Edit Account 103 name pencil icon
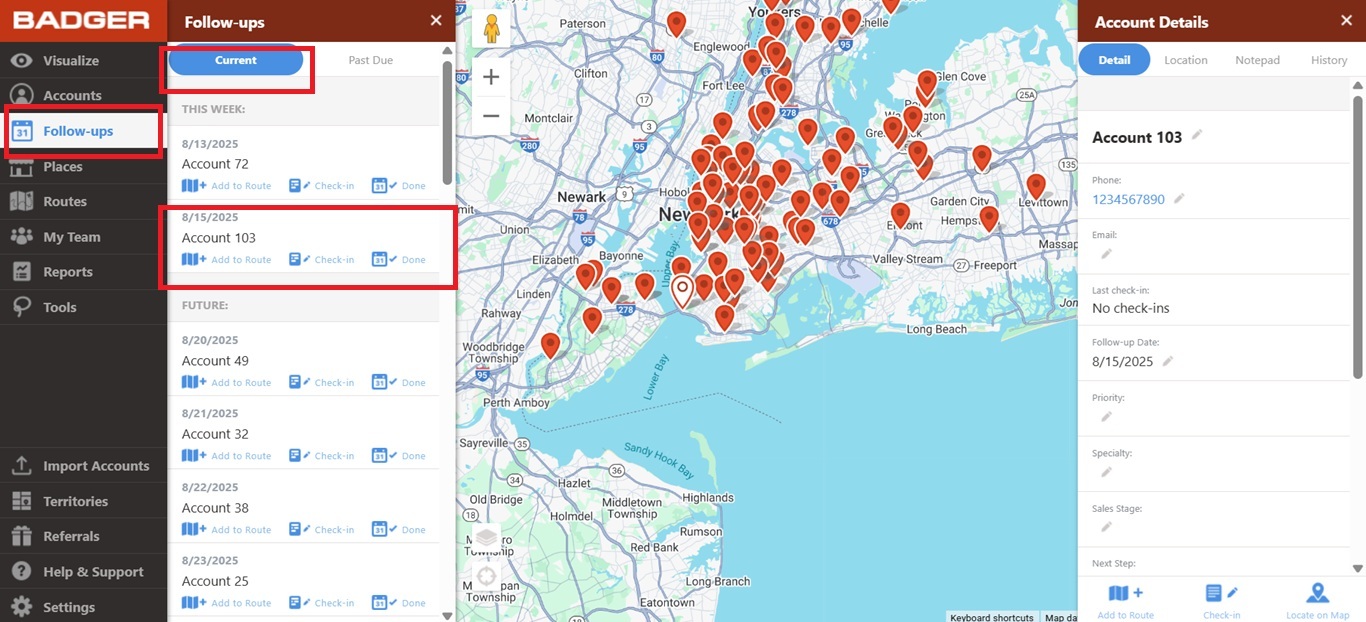This screenshot has width=1366, height=622. point(1197,136)
